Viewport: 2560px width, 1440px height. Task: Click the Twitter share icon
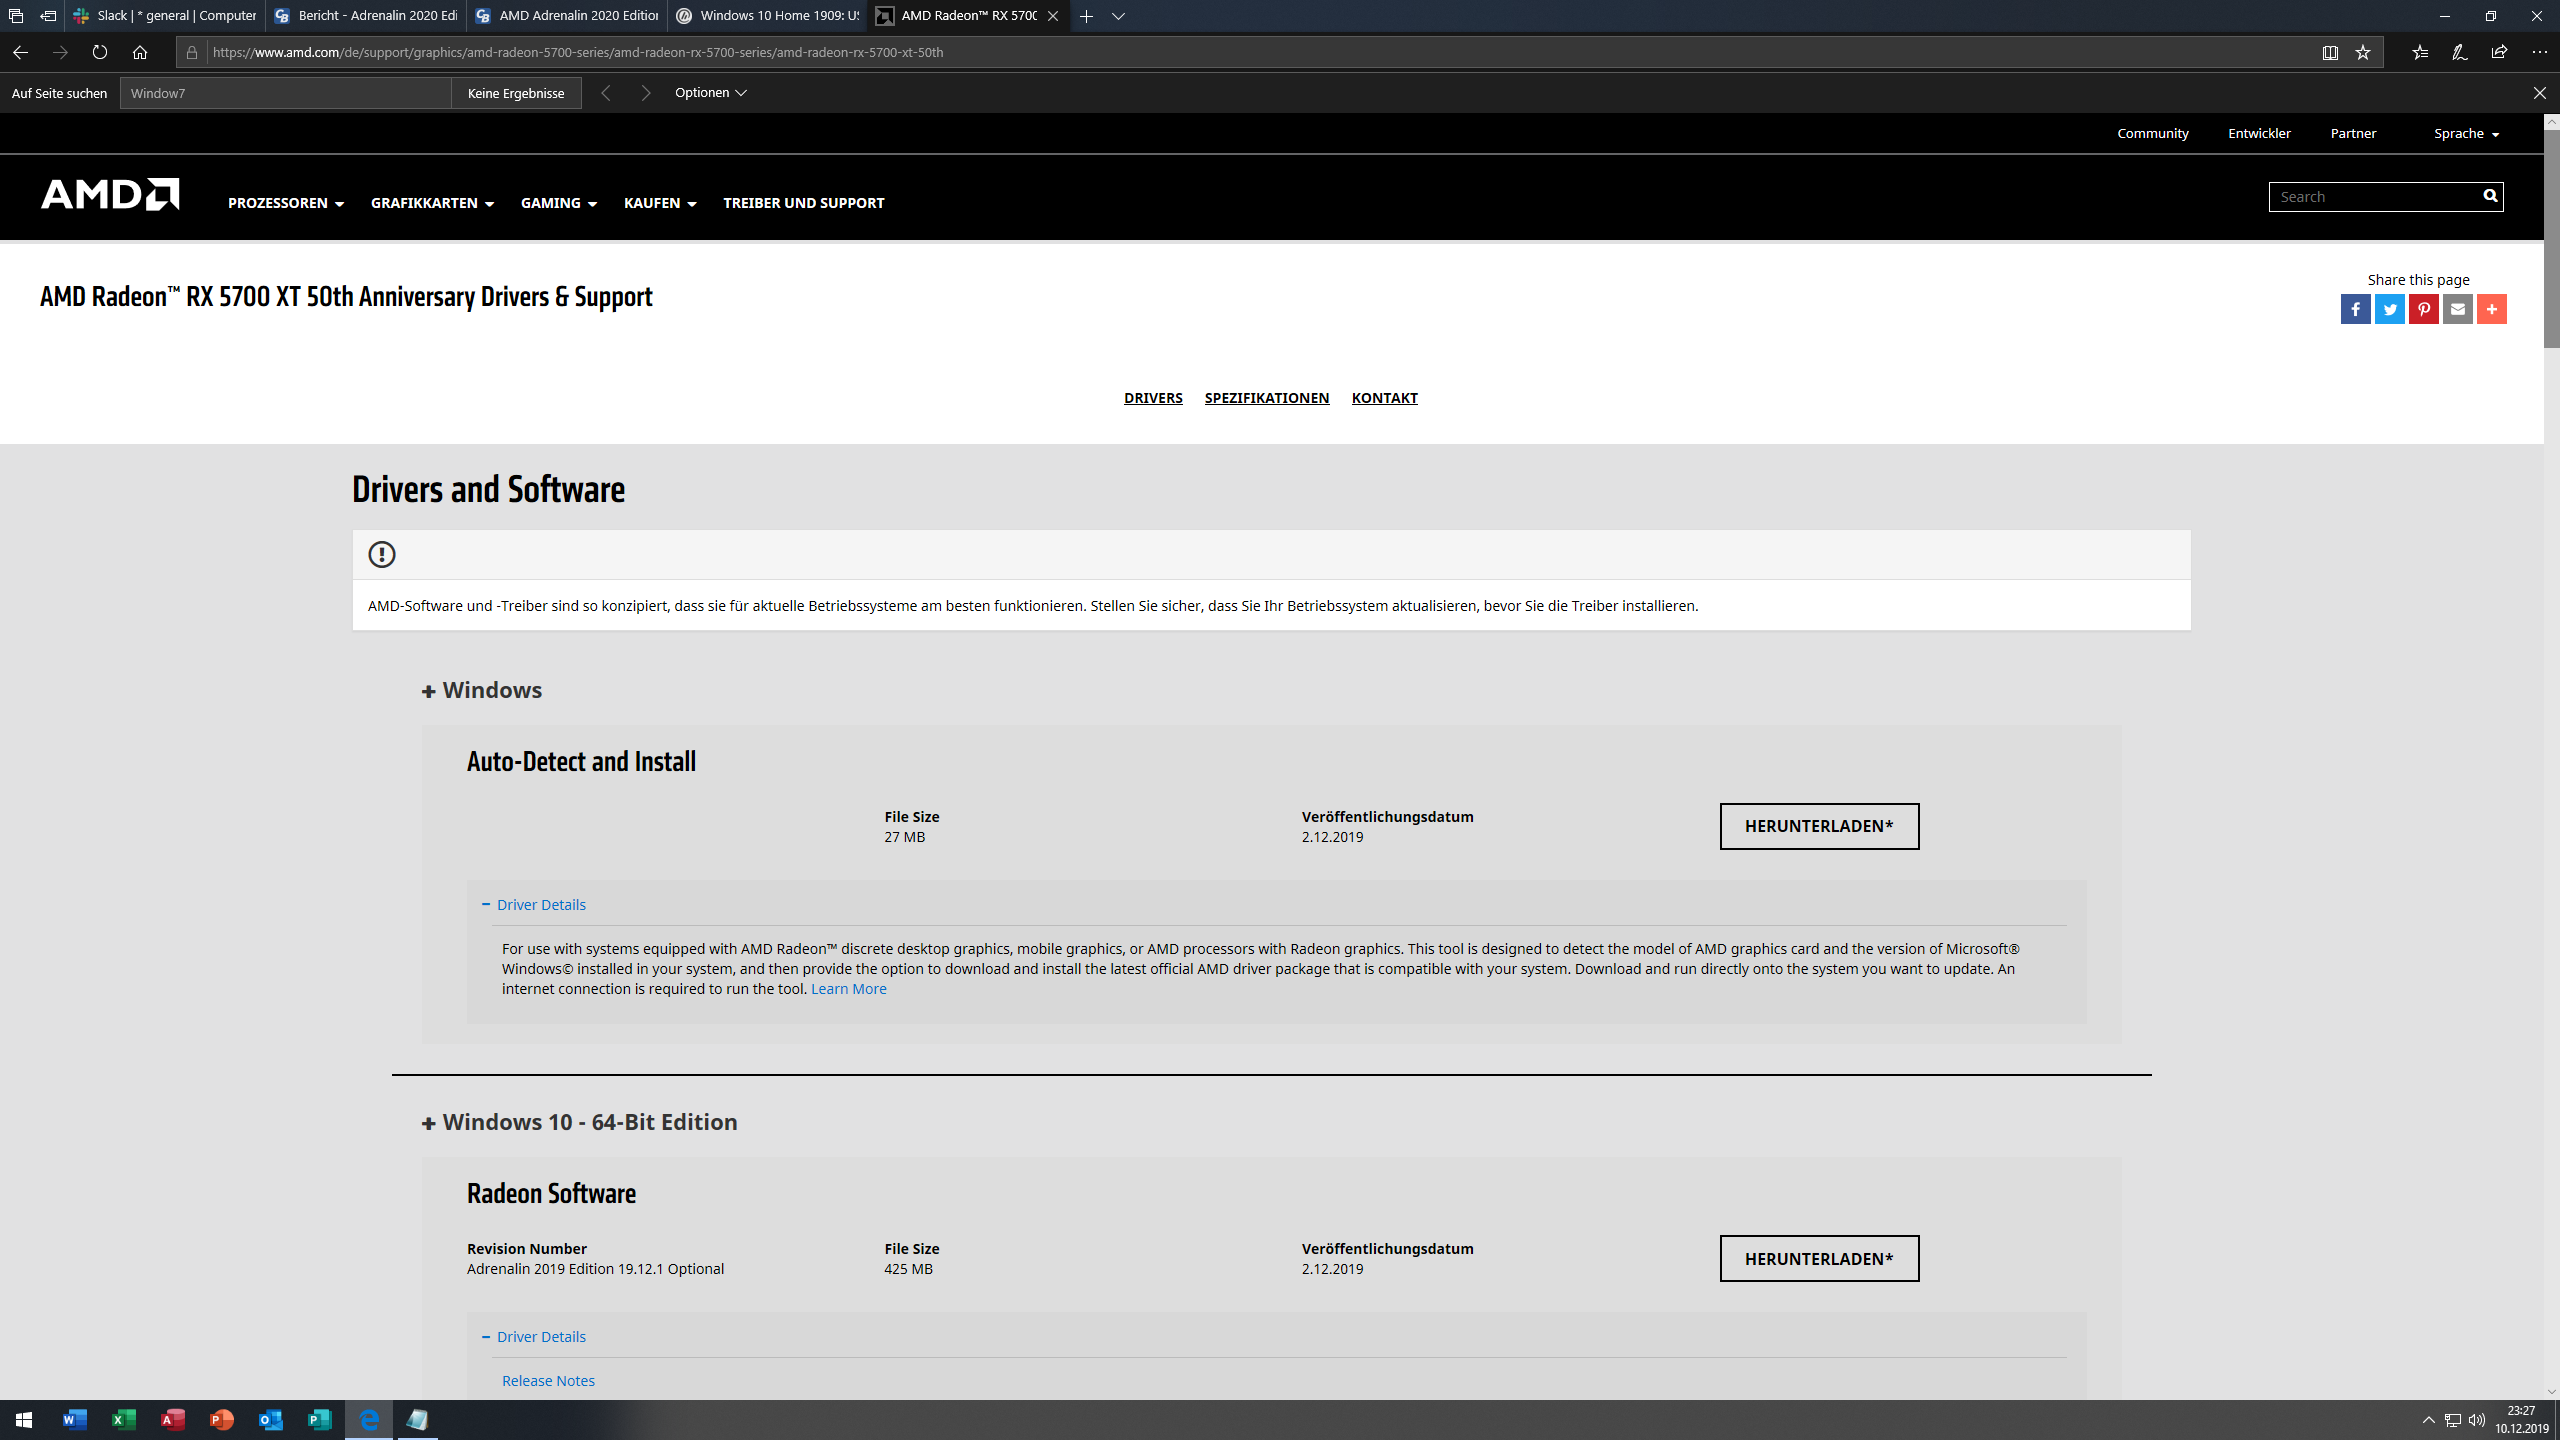pyautogui.click(x=2389, y=309)
